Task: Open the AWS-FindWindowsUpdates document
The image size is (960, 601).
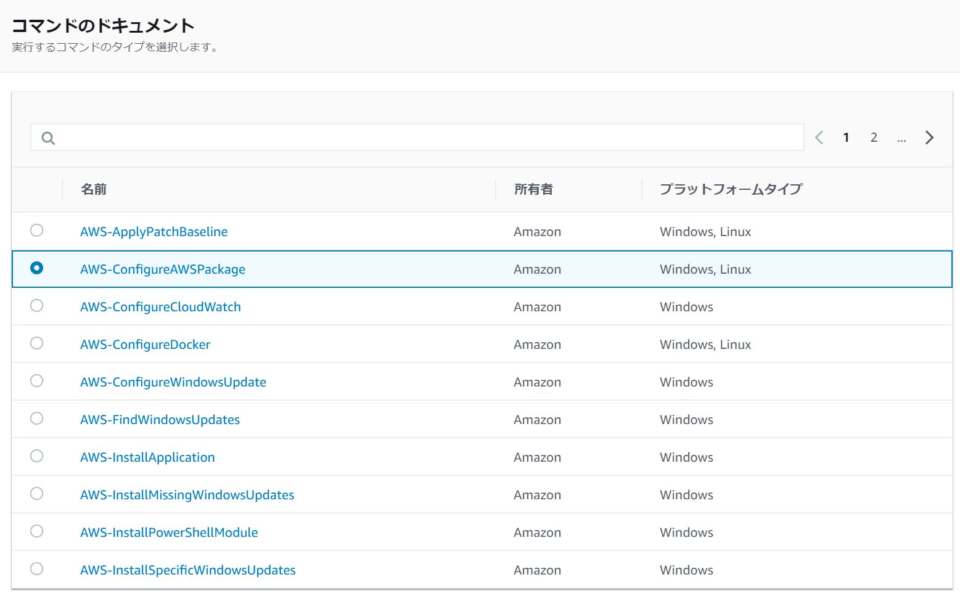Action: point(159,419)
